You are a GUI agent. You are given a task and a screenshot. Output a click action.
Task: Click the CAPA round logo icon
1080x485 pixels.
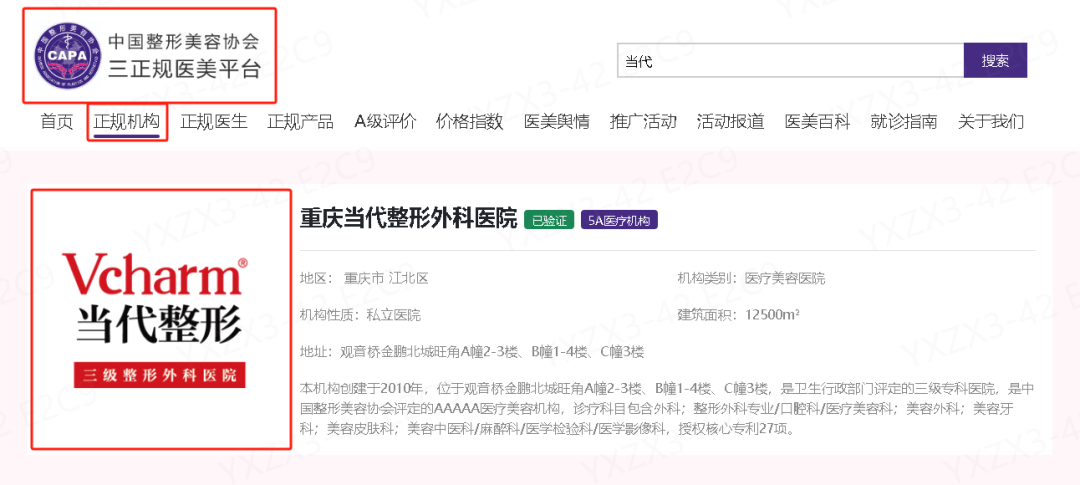[x=68, y=55]
